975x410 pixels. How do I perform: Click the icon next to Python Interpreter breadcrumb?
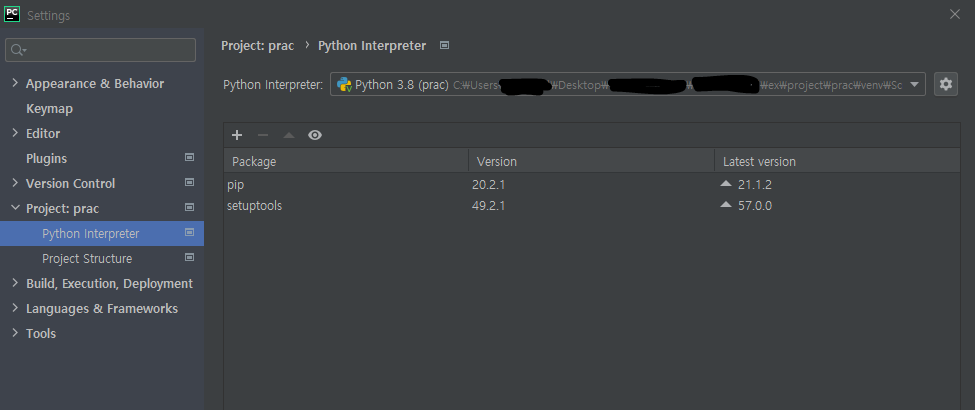tap(445, 46)
